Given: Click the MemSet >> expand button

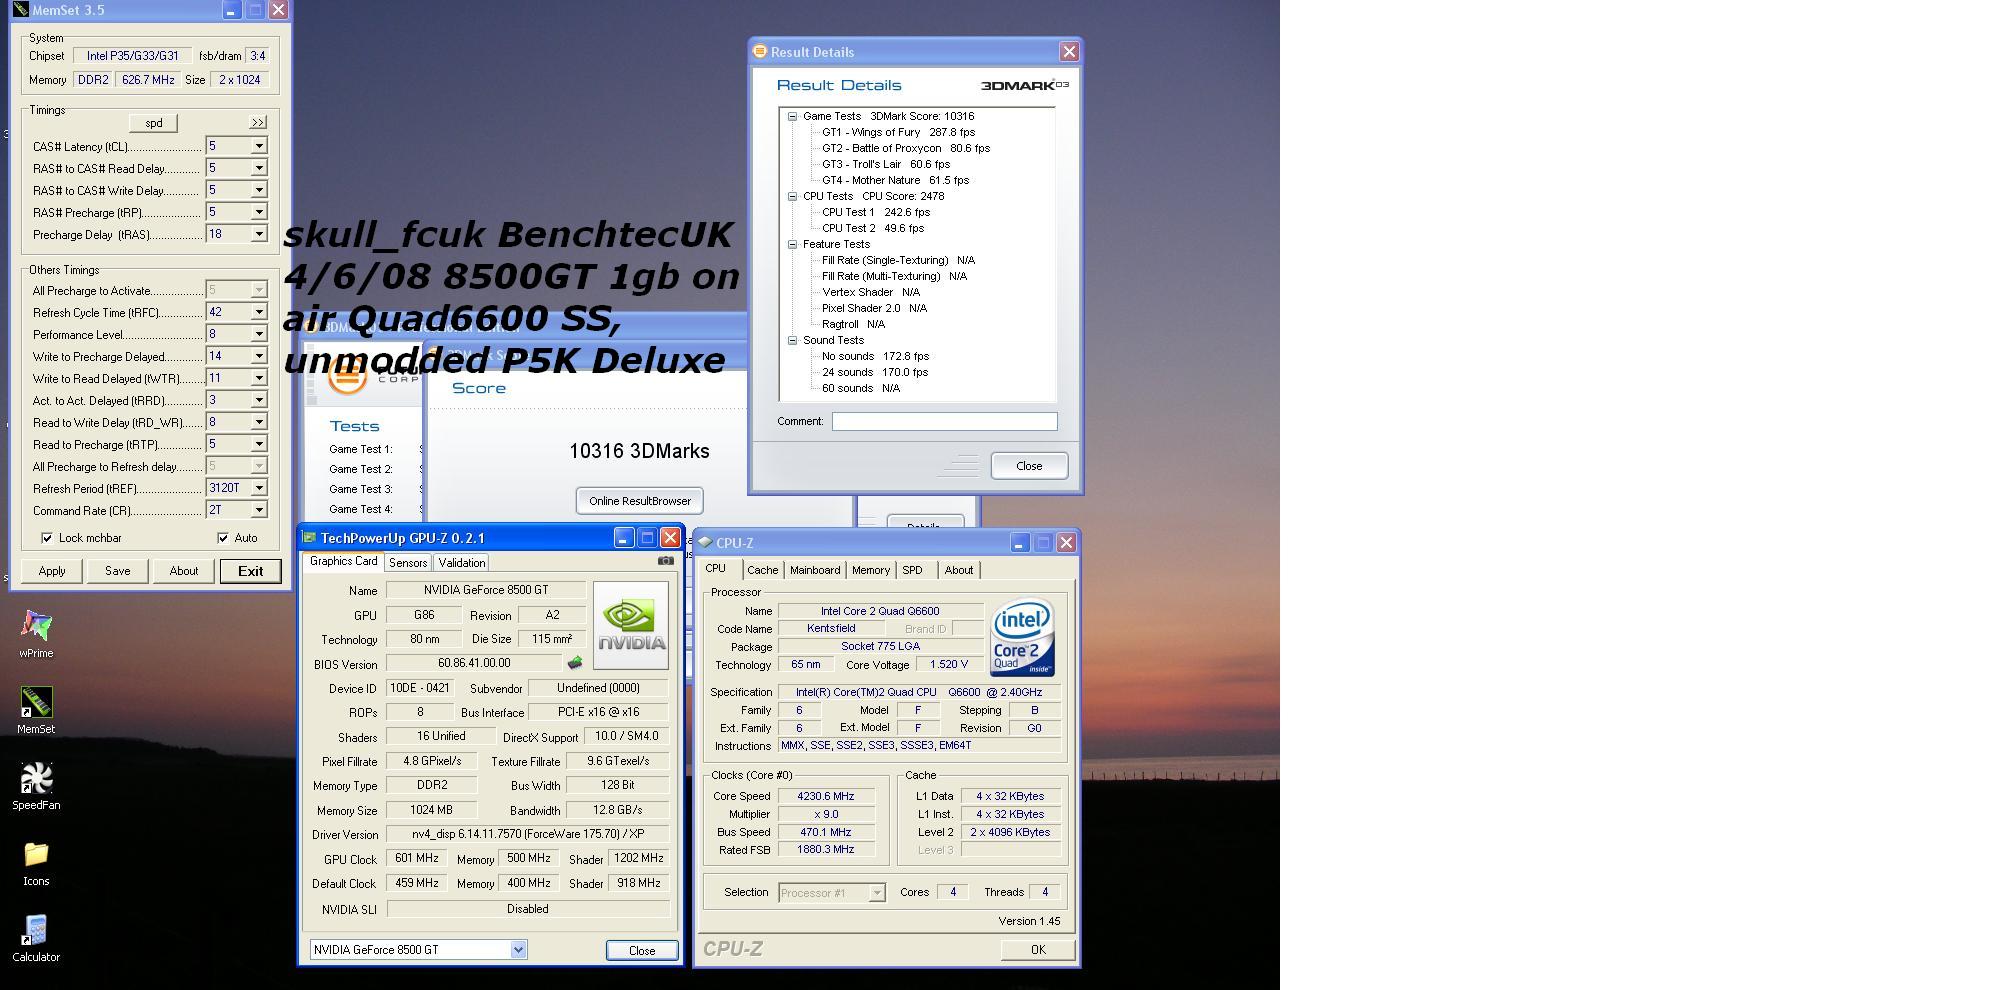Looking at the screenshot, I should pos(258,122).
